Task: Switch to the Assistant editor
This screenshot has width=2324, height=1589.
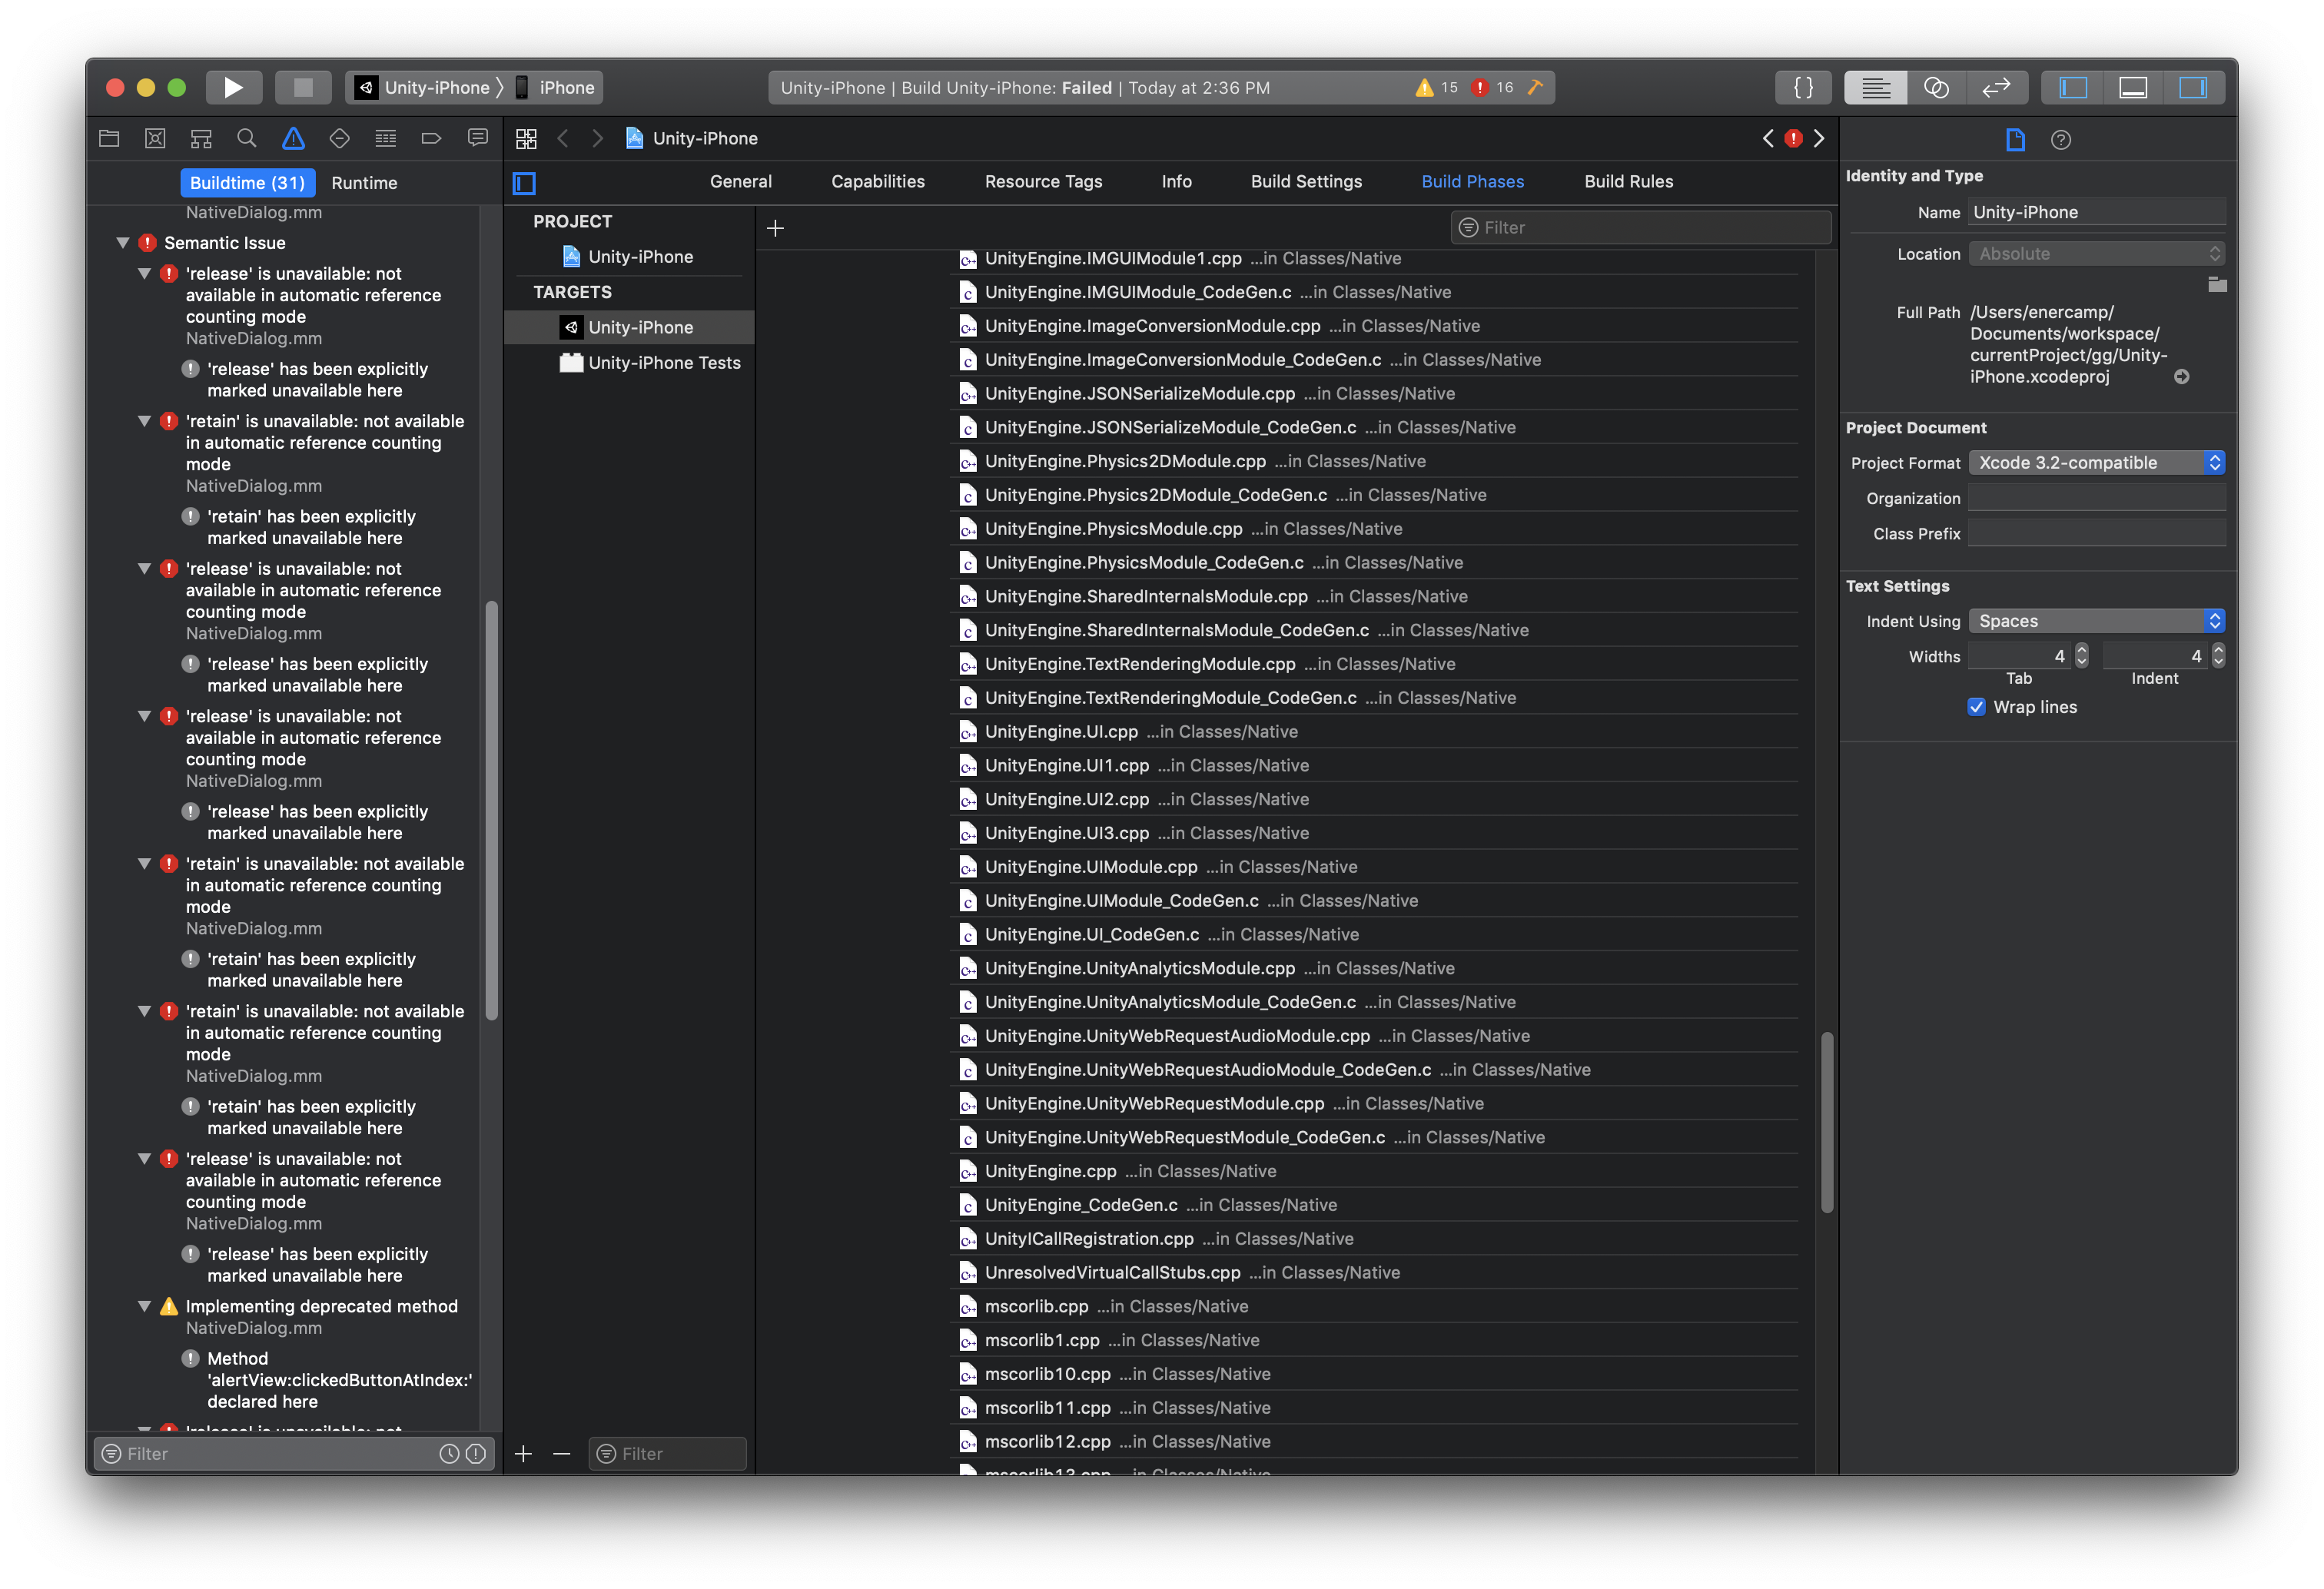Action: [x=1936, y=88]
